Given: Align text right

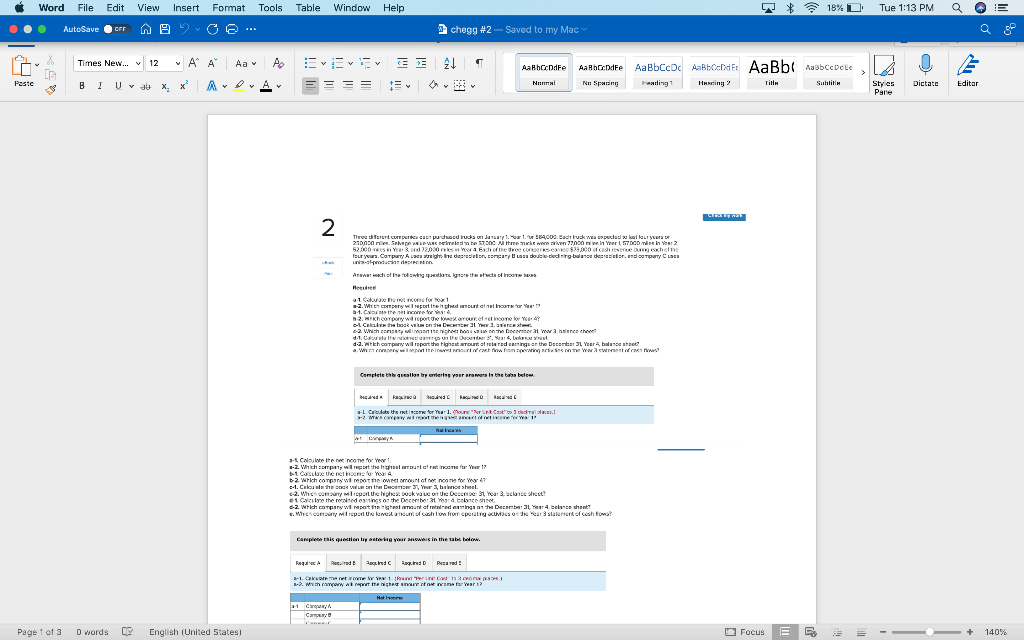Looking at the screenshot, I should [x=348, y=86].
